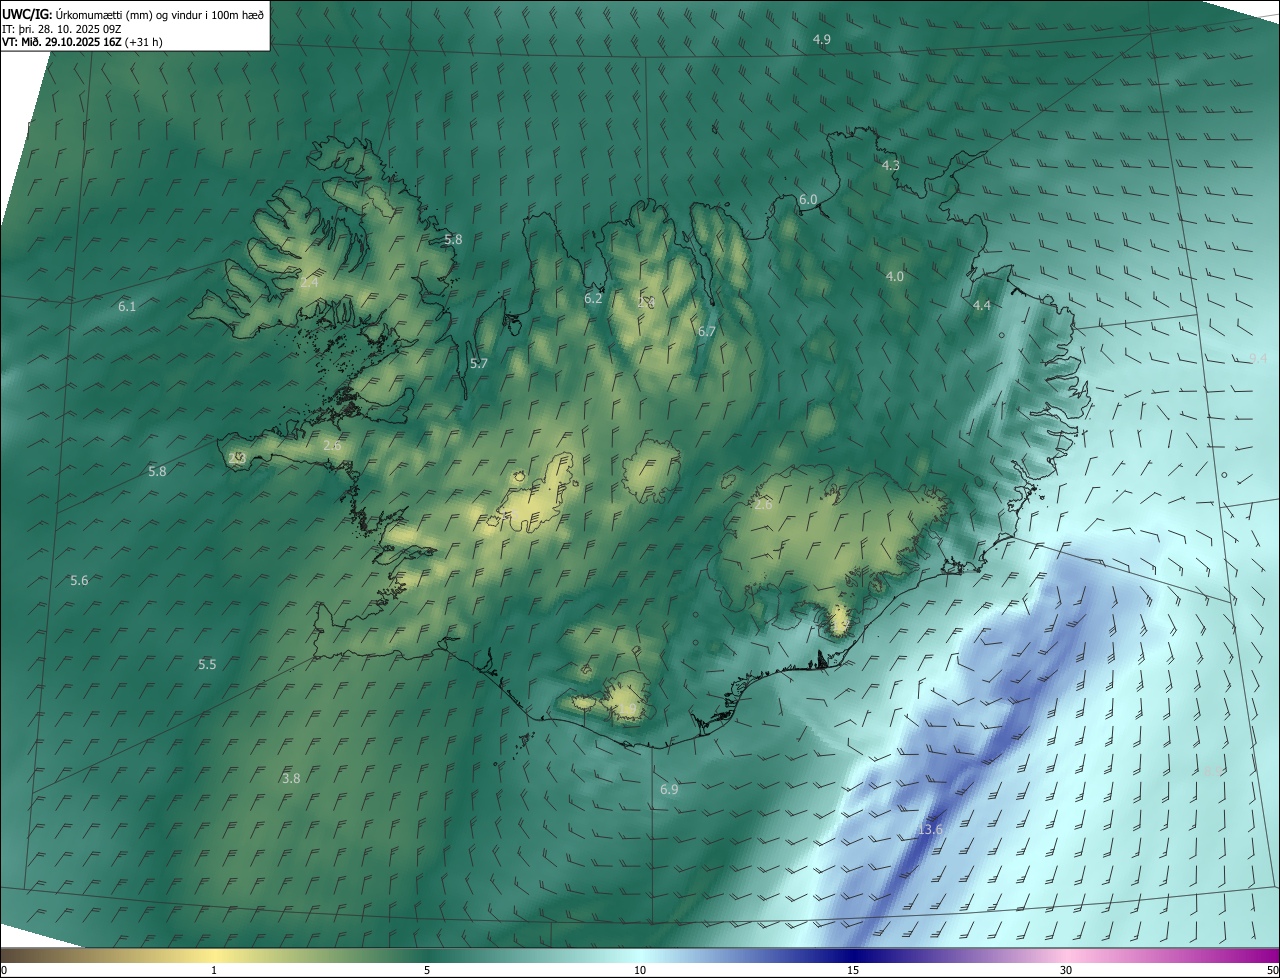Click the 2.4 value on the Westfjords
Image resolution: width=1280 pixels, height=978 pixels.
click(309, 283)
